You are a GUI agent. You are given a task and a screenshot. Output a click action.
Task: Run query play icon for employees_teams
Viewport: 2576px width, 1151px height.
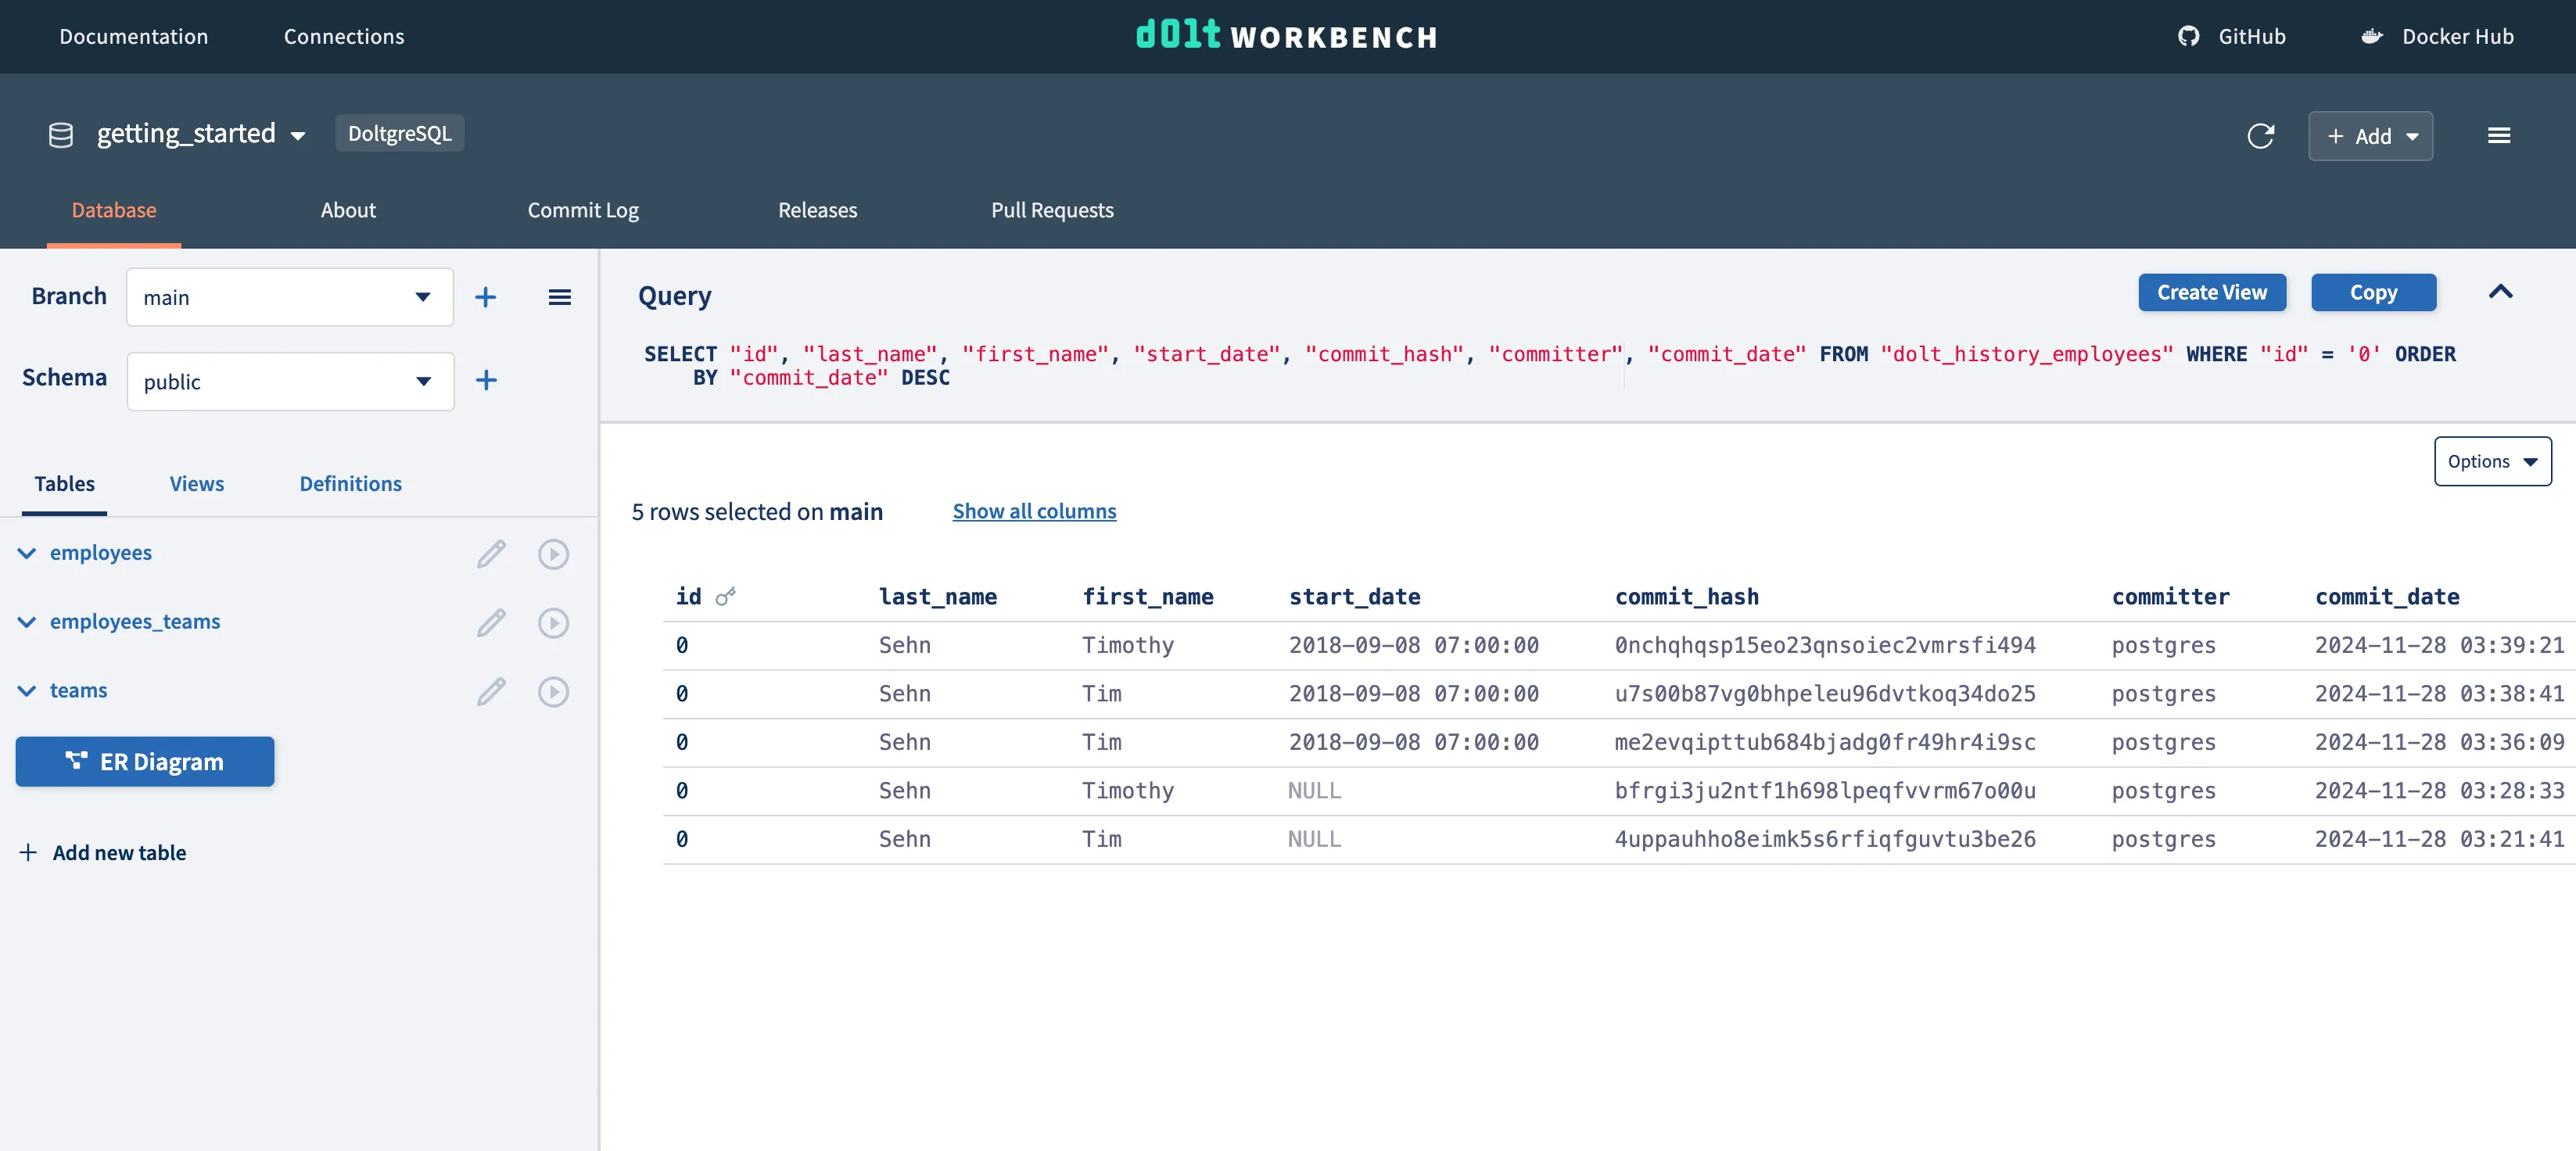point(553,623)
